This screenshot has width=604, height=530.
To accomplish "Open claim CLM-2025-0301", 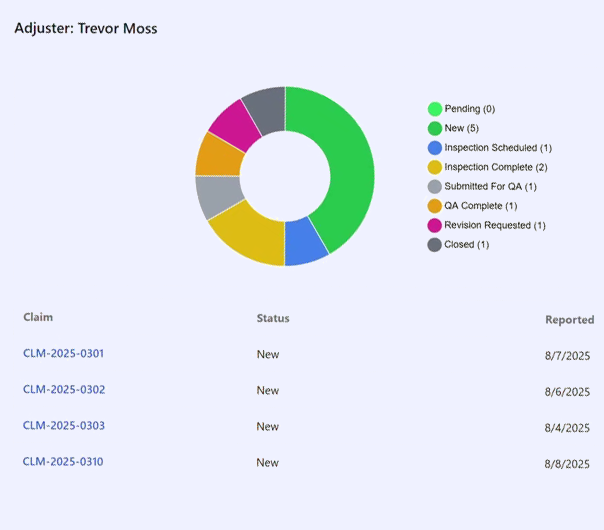I will tap(63, 354).
